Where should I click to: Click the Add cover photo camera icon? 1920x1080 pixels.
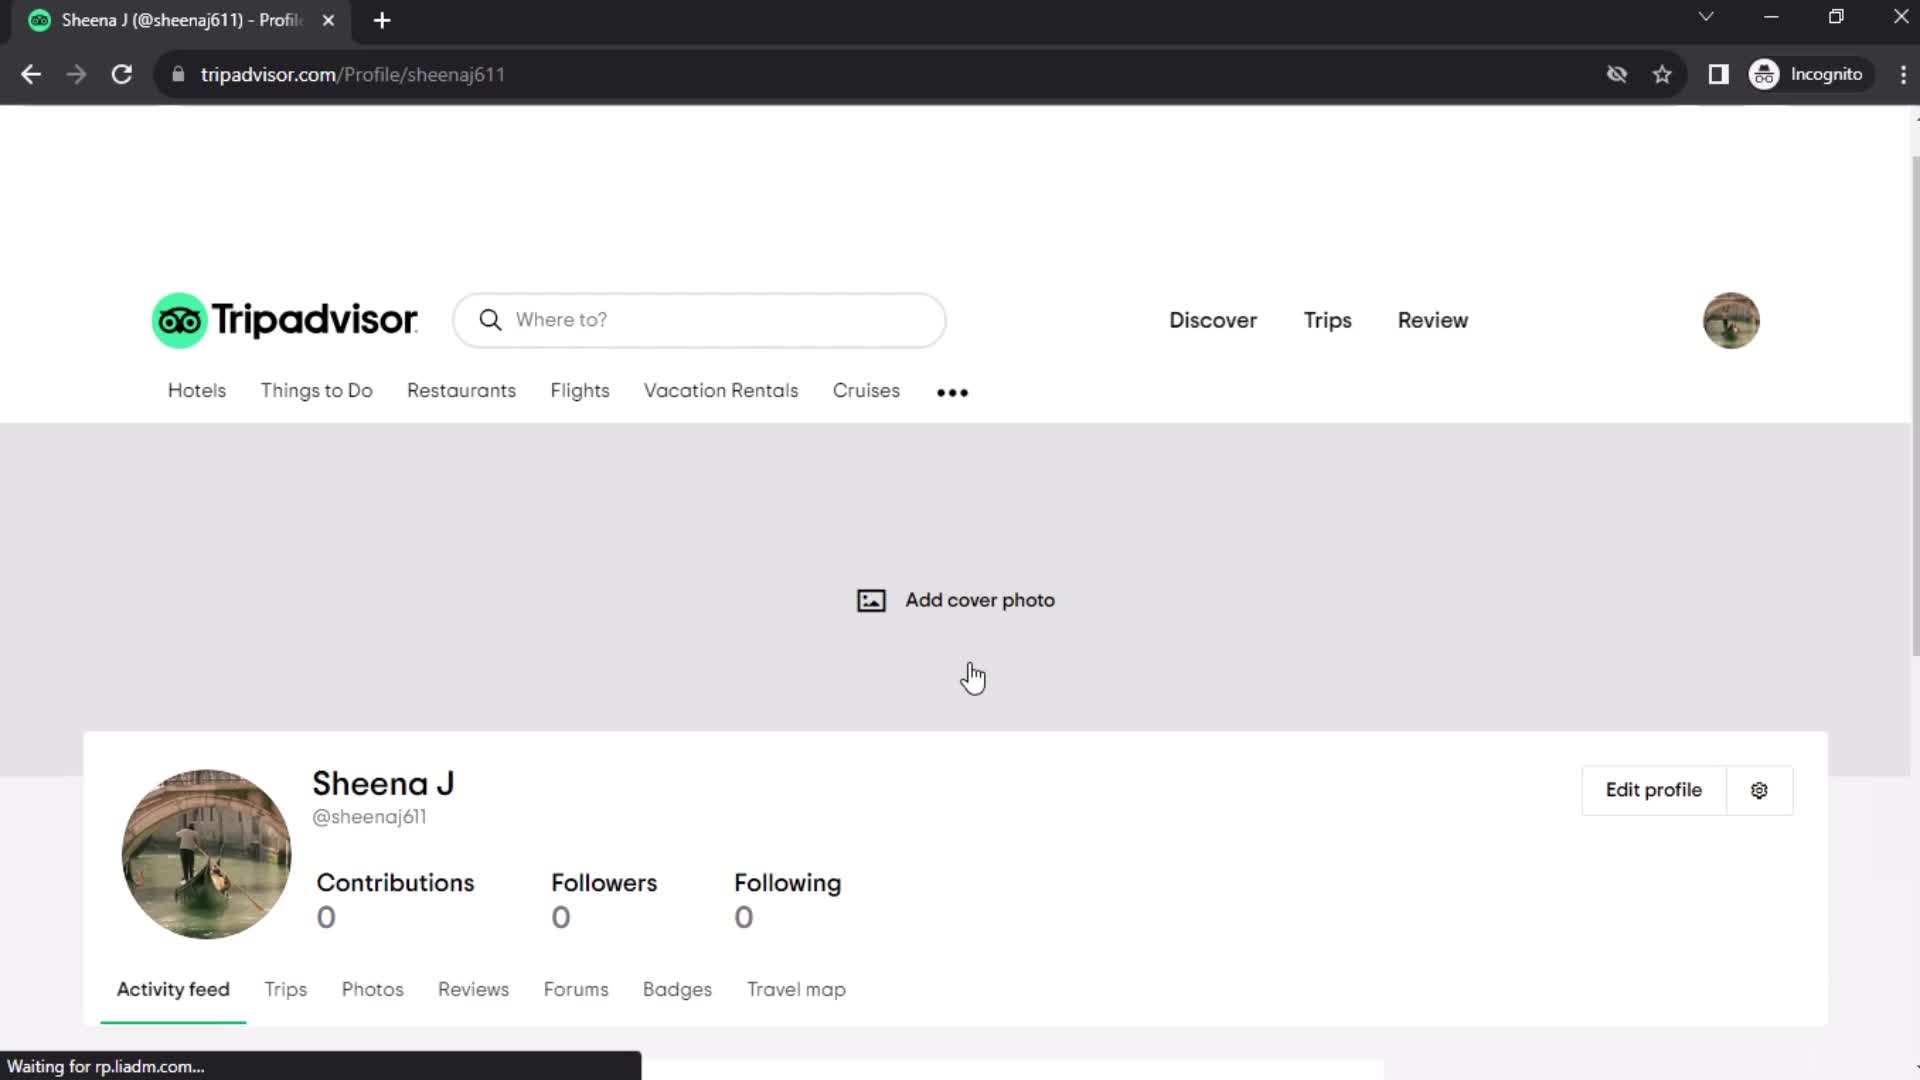870,600
